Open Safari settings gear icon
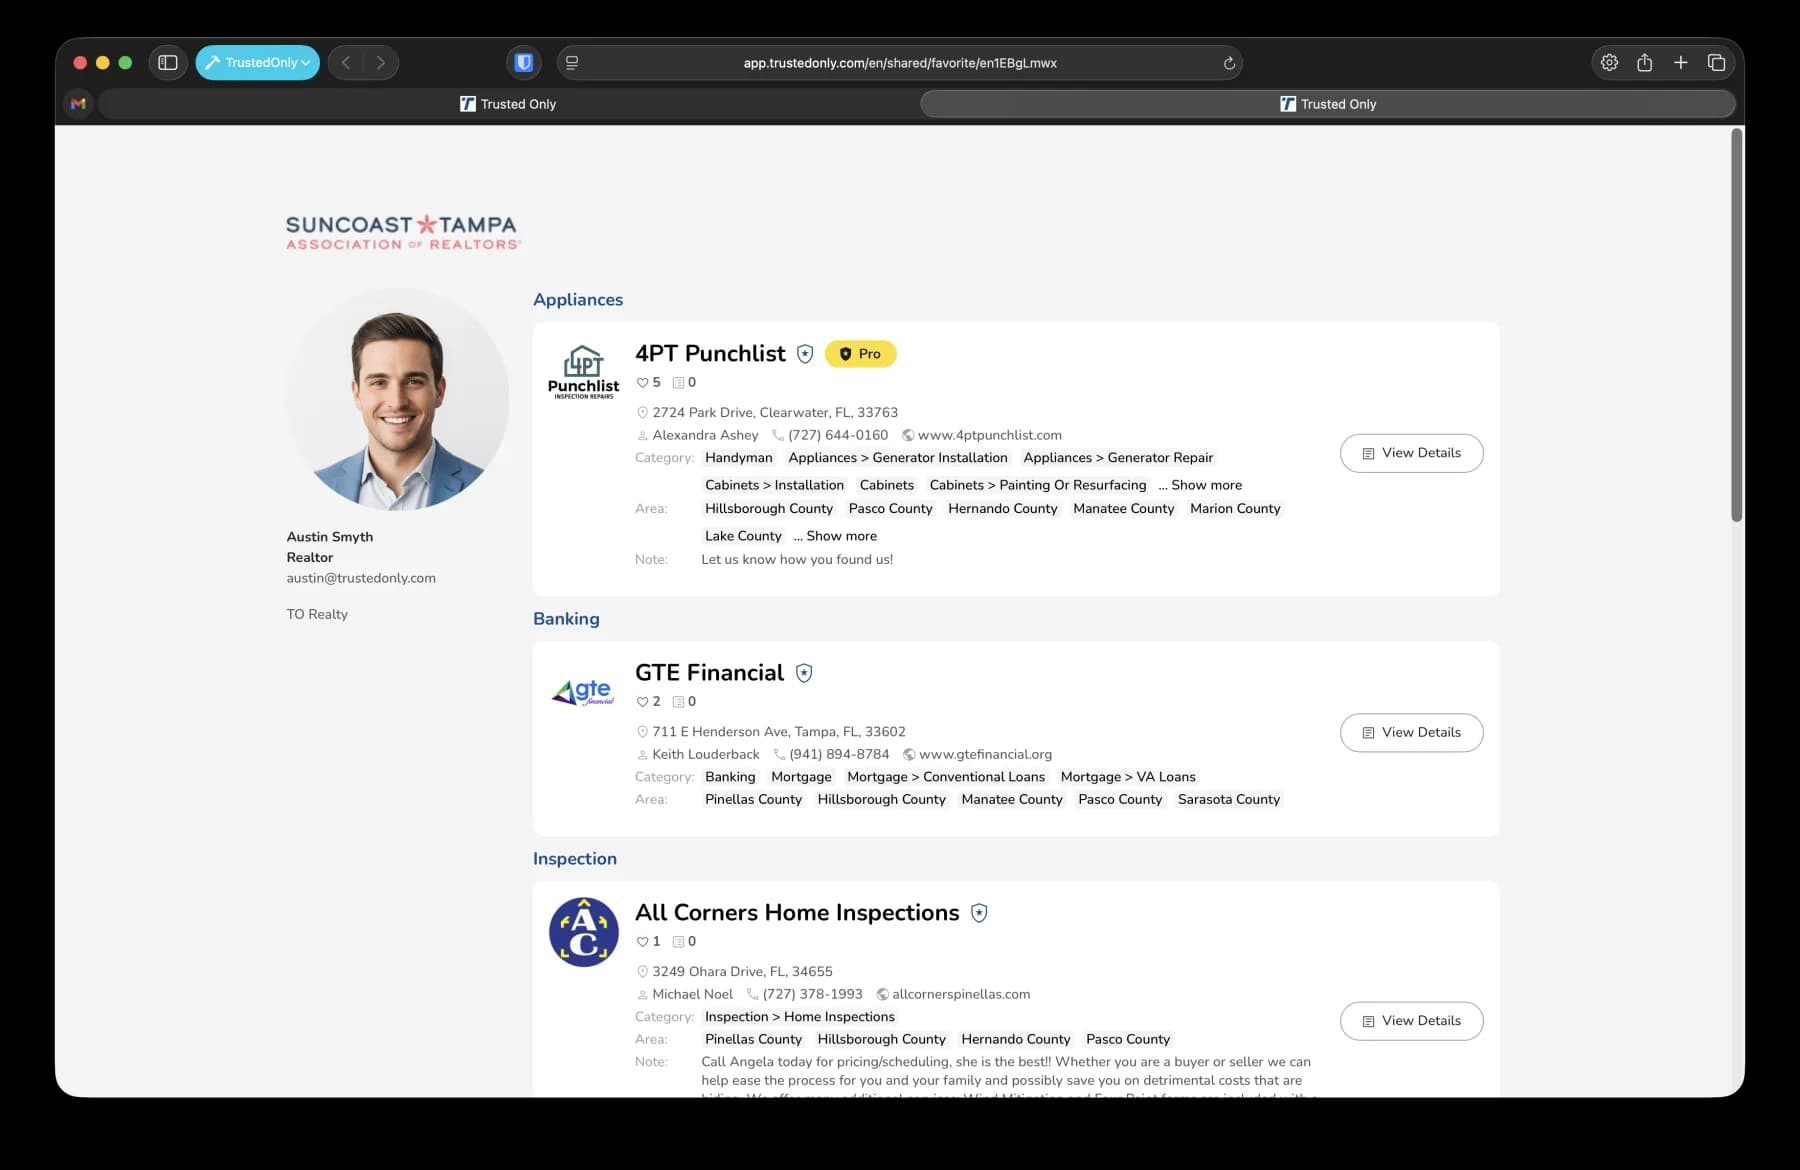Screen dimensions: 1800x1170 click(1609, 62)
